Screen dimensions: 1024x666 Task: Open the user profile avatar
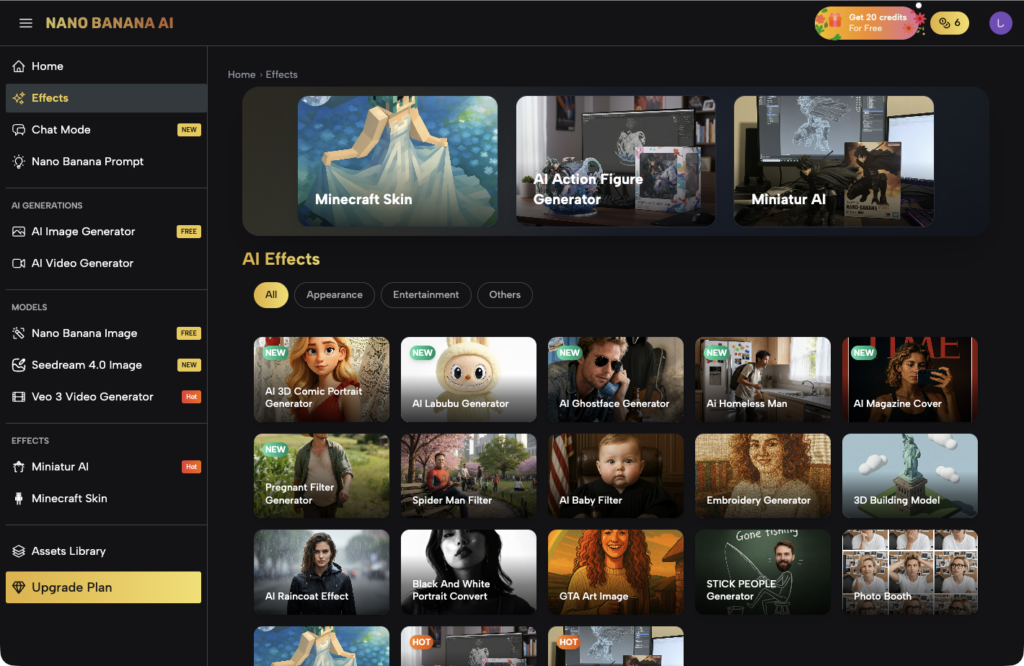point(1000,23)
